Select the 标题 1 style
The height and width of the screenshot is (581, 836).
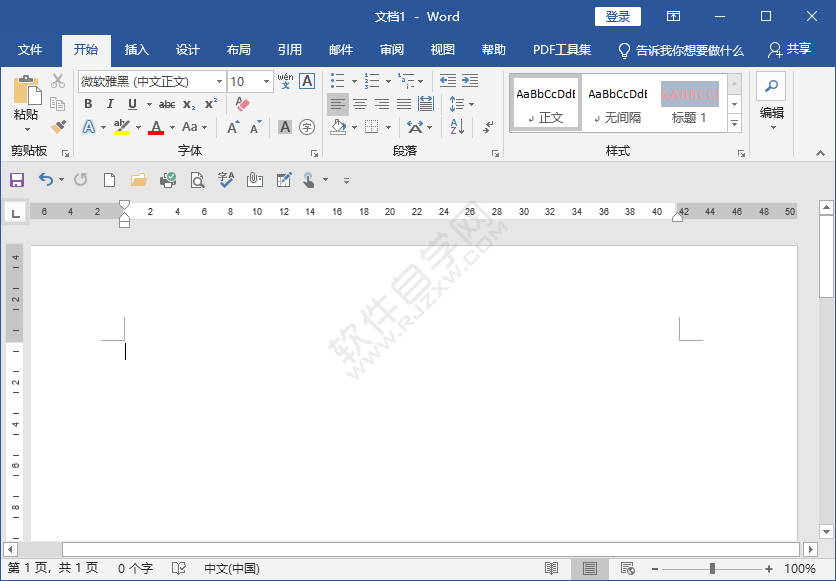(690, 102)
